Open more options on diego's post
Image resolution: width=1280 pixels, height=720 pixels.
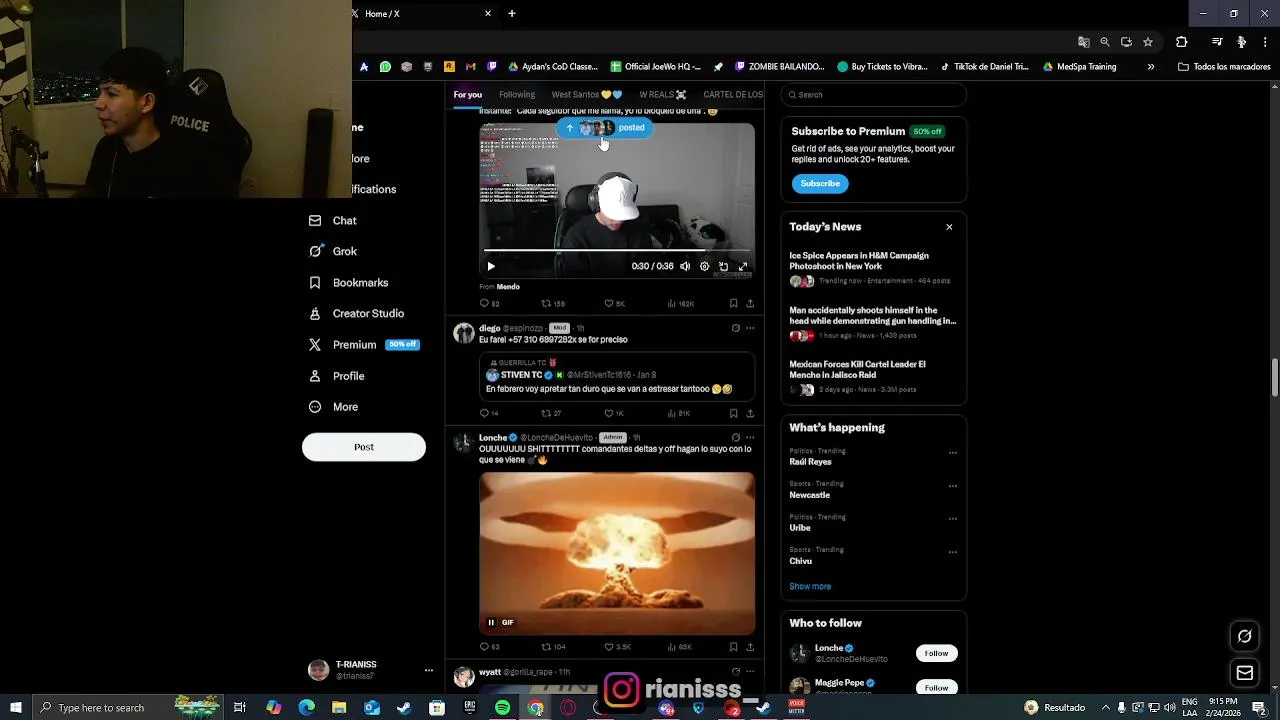pos(750,328)
